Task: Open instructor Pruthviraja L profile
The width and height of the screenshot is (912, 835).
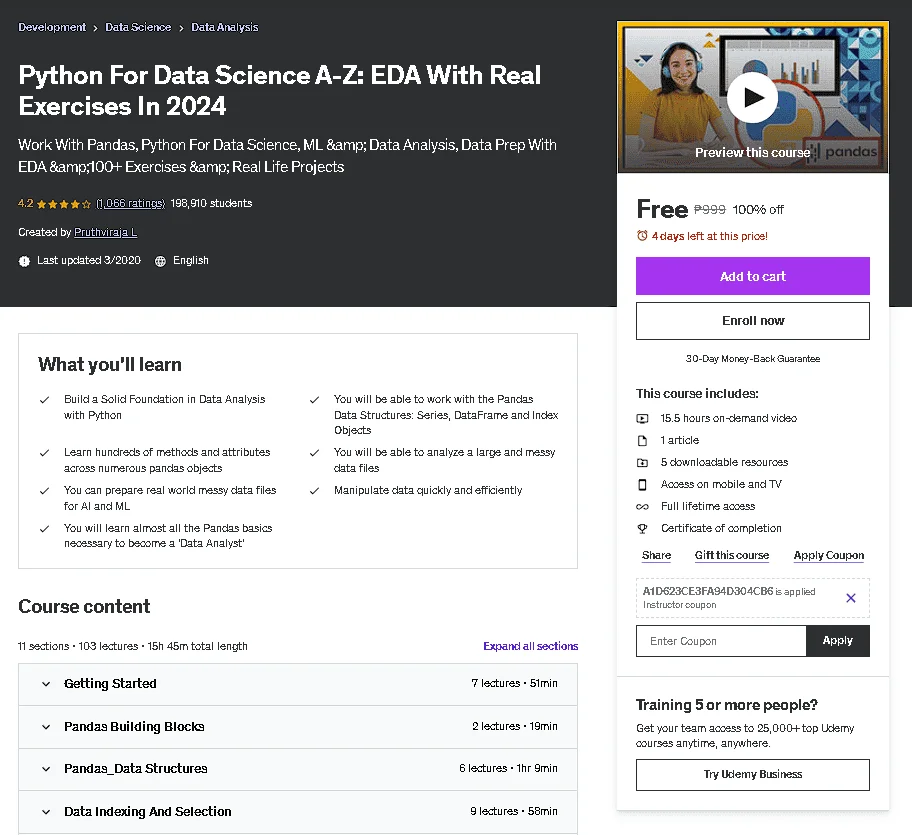Action: [105, 232]
